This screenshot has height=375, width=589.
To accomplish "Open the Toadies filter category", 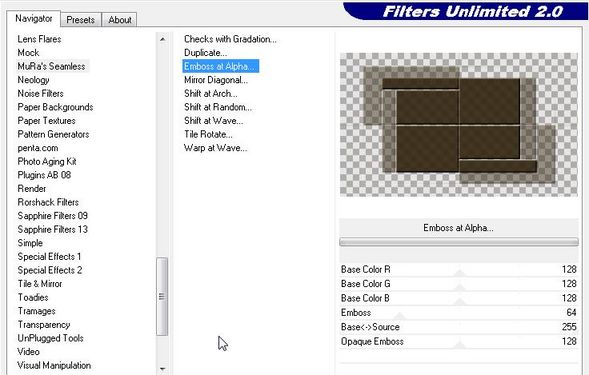I will click(33, 297).
